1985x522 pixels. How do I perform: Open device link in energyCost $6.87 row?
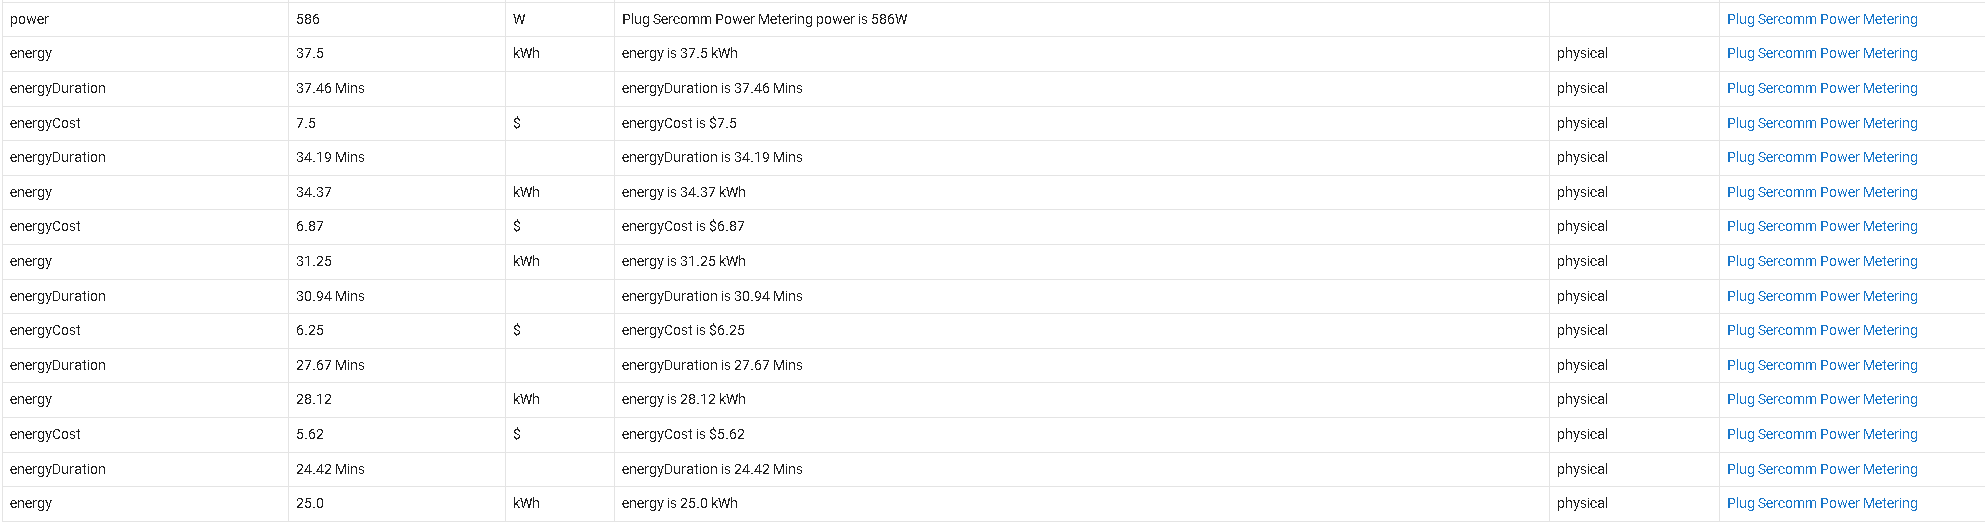pos(1821,226)
